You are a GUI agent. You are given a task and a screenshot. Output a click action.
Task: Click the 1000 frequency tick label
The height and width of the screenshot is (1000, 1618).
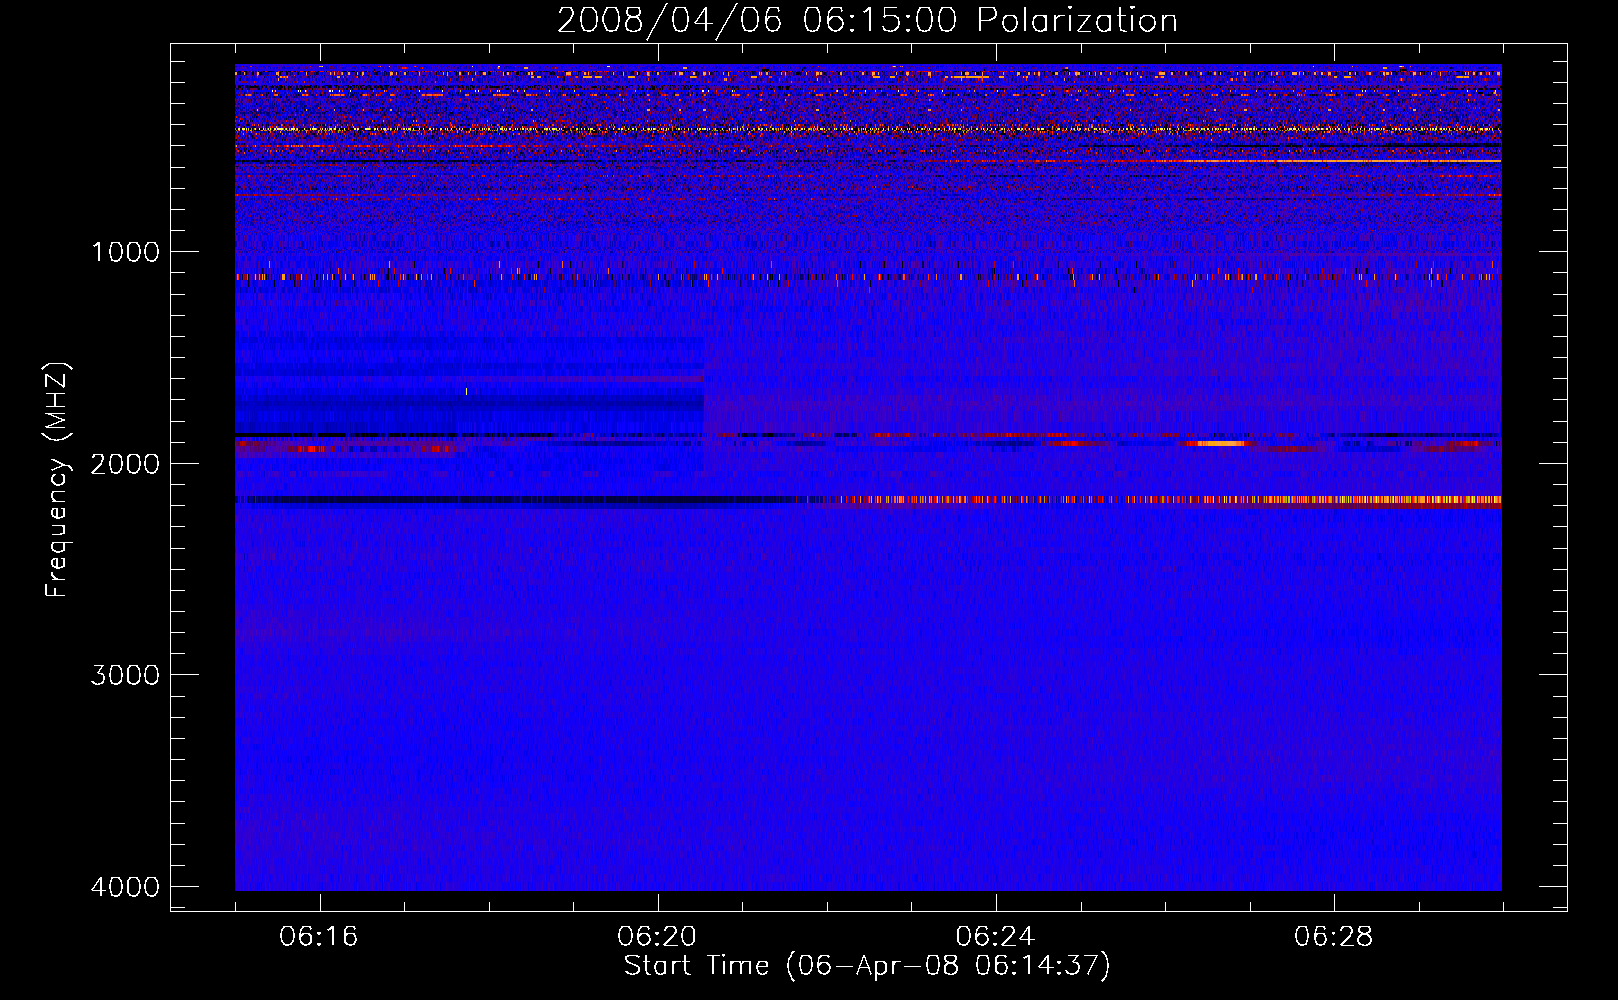[x=125, y=251]
